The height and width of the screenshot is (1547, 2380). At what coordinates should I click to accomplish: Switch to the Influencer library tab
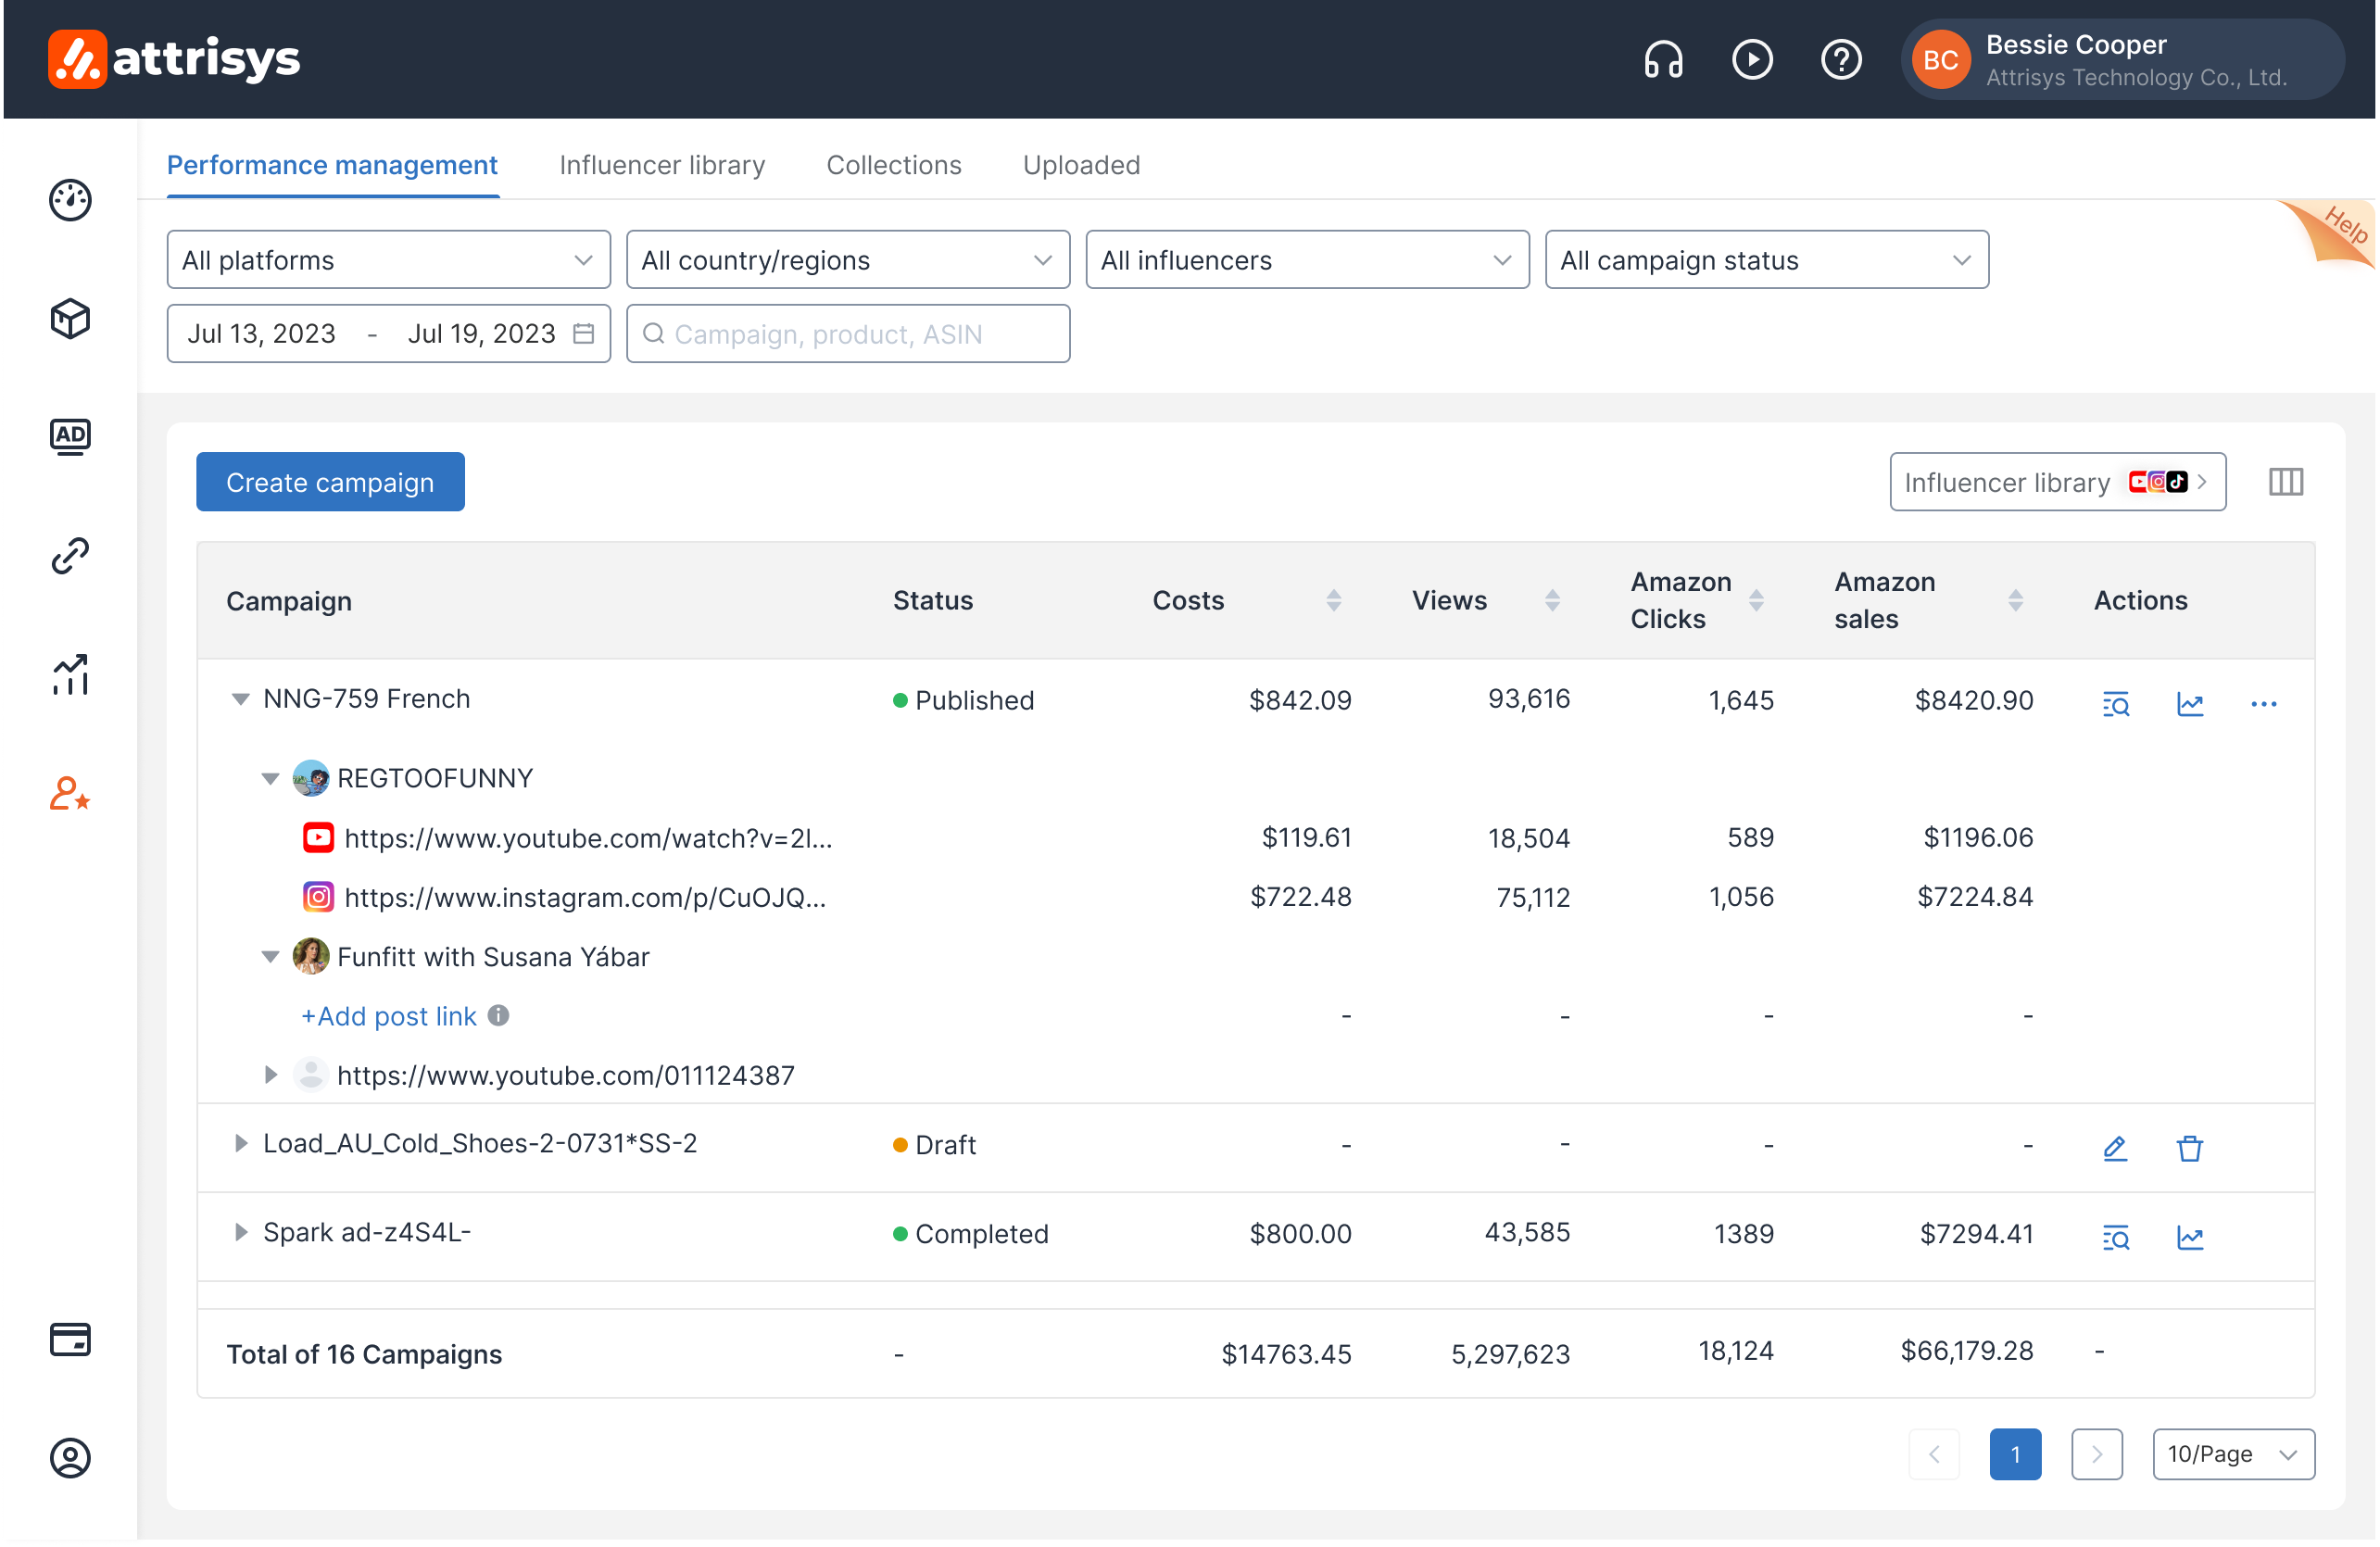pyautogui.click(x=662, y=165)
